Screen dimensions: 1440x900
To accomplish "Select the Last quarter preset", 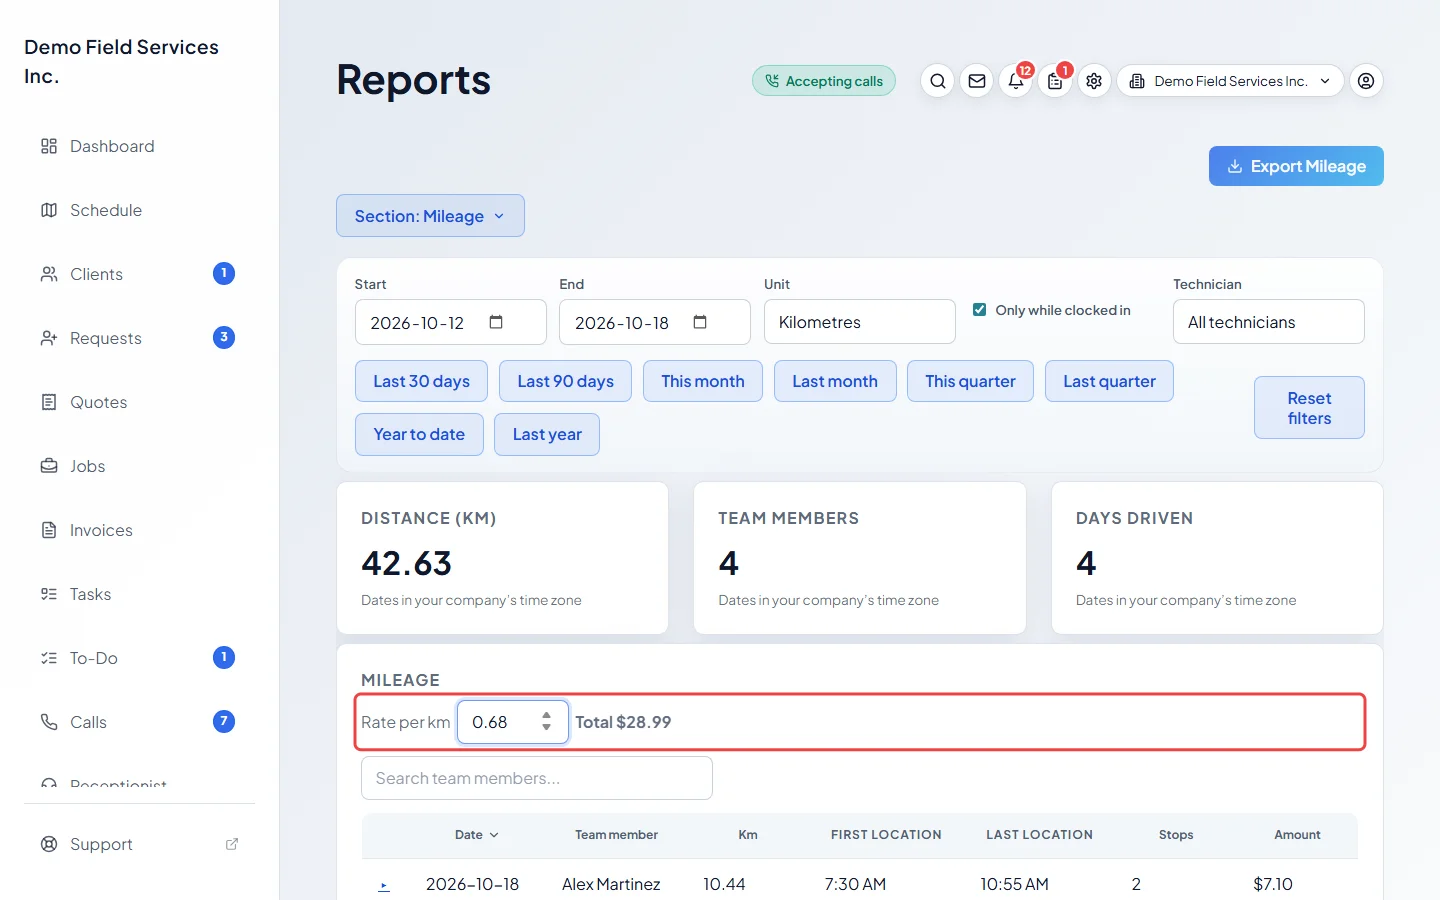I will (x=1109, y=381).
